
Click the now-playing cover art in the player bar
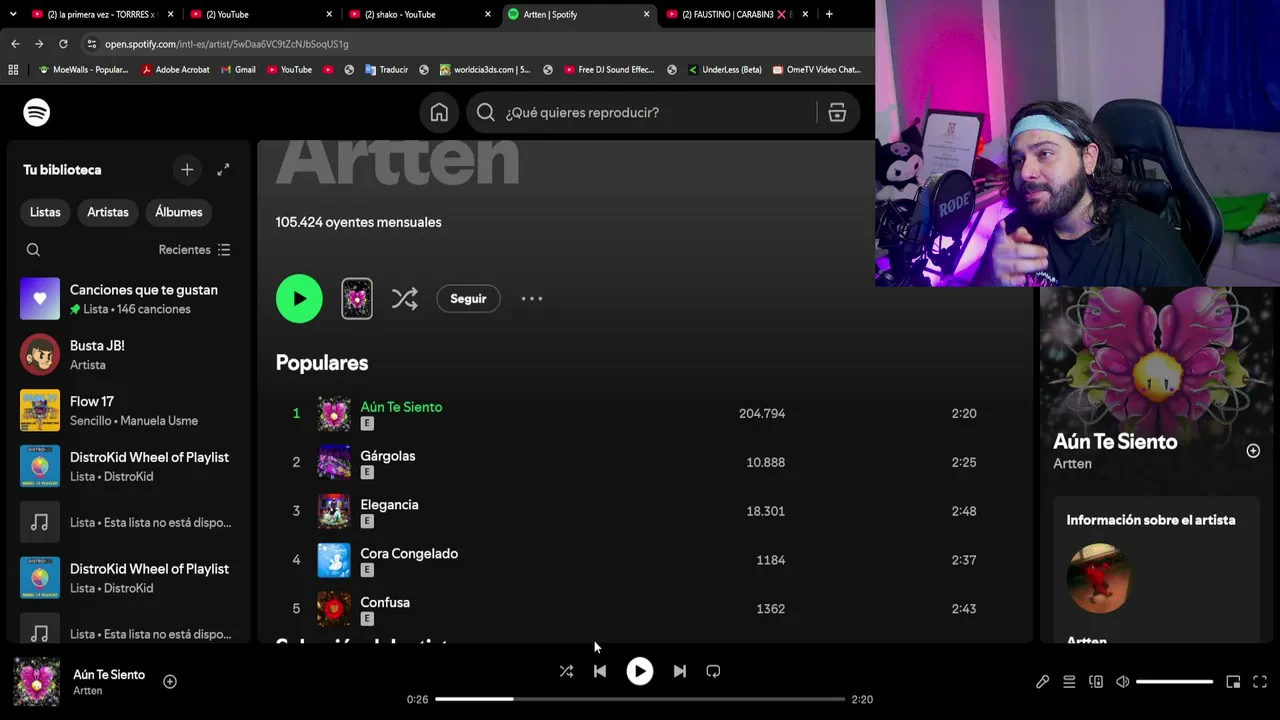coord(37,681)
